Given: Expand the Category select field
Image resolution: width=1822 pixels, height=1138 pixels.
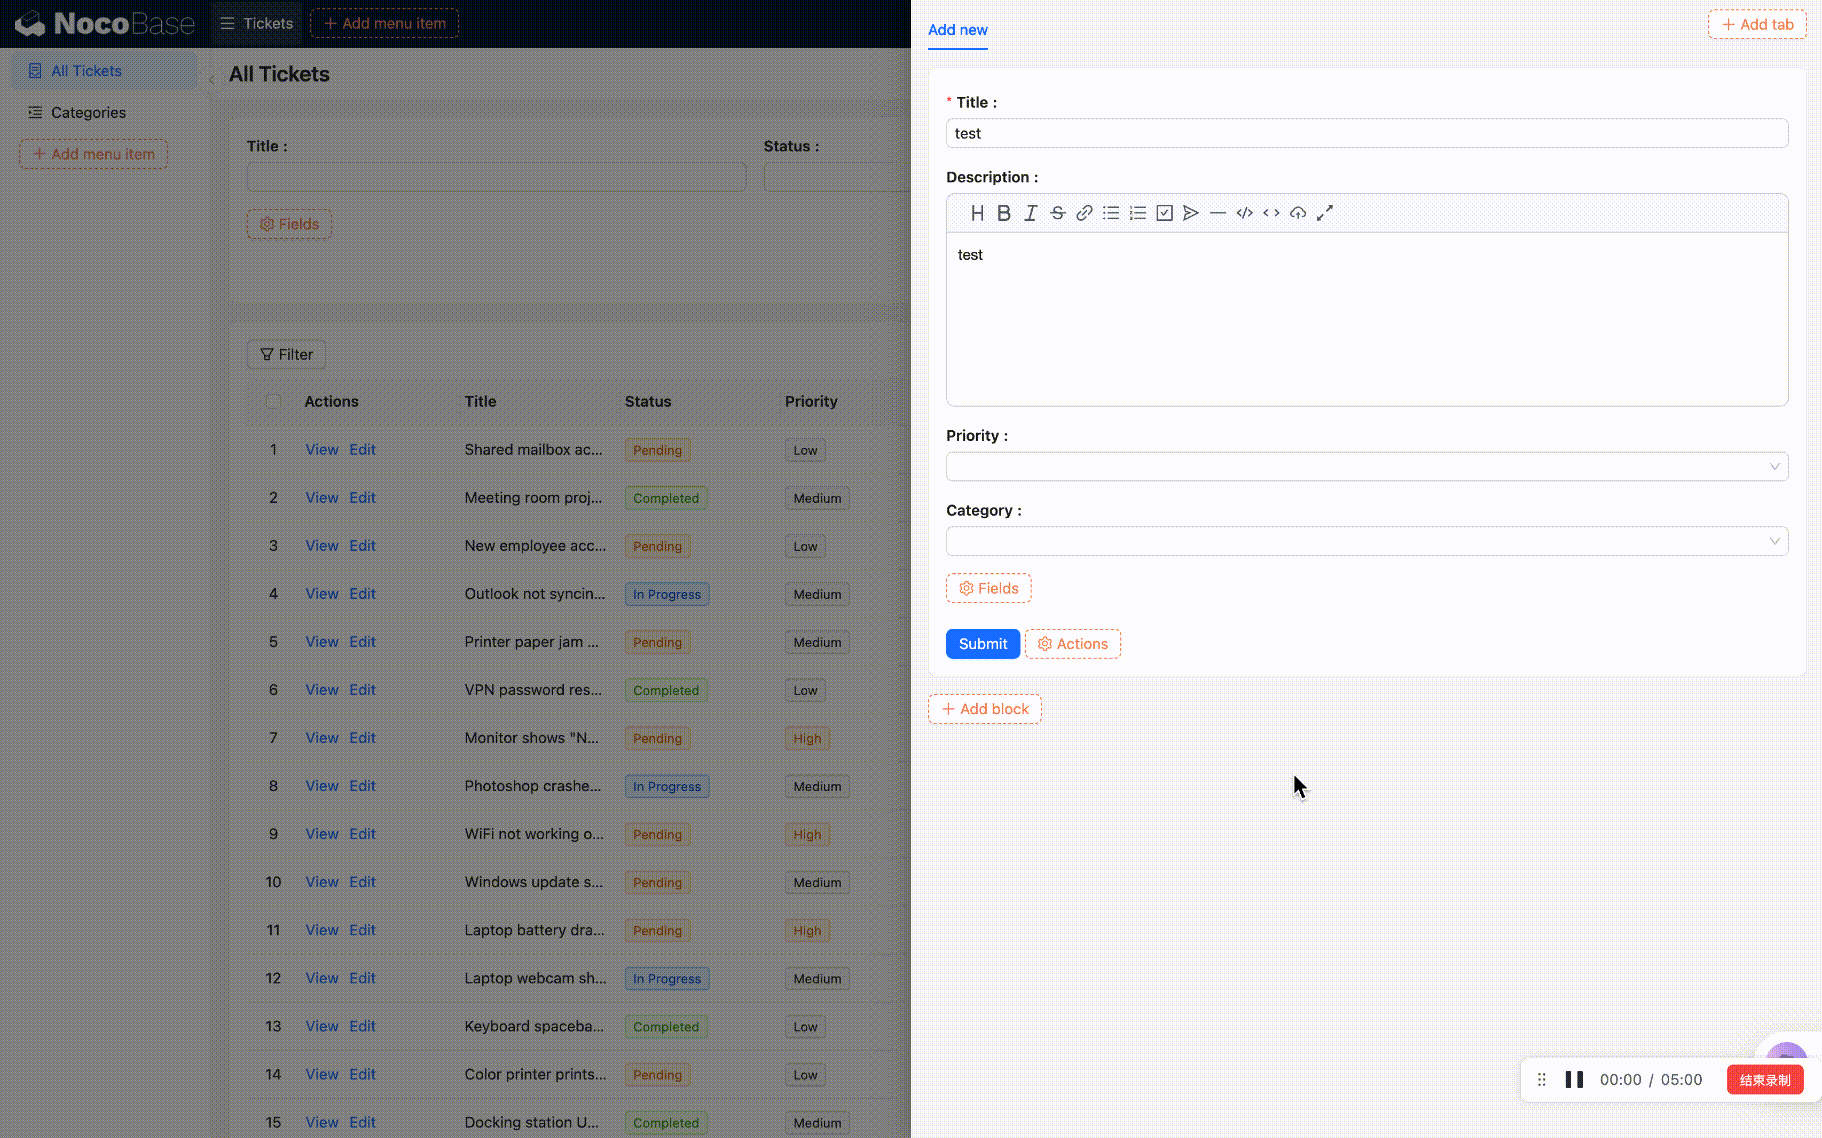Looking at the screenshot, I should pos(1366,542).
